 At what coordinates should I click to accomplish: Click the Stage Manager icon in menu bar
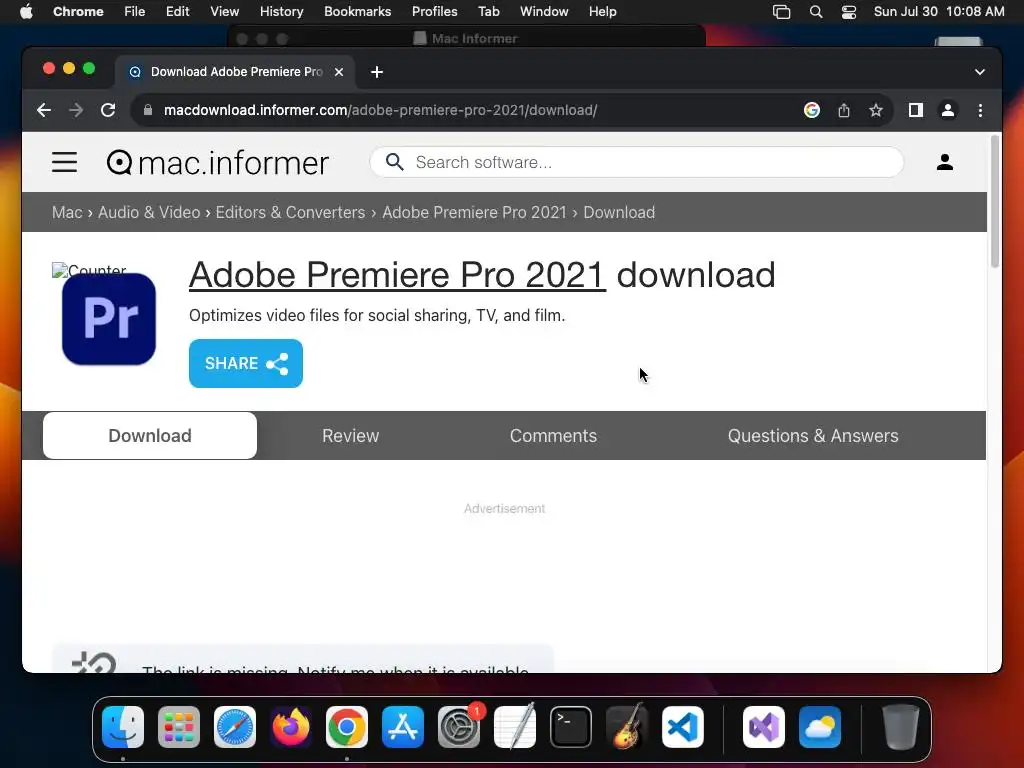tap(781, 11)
